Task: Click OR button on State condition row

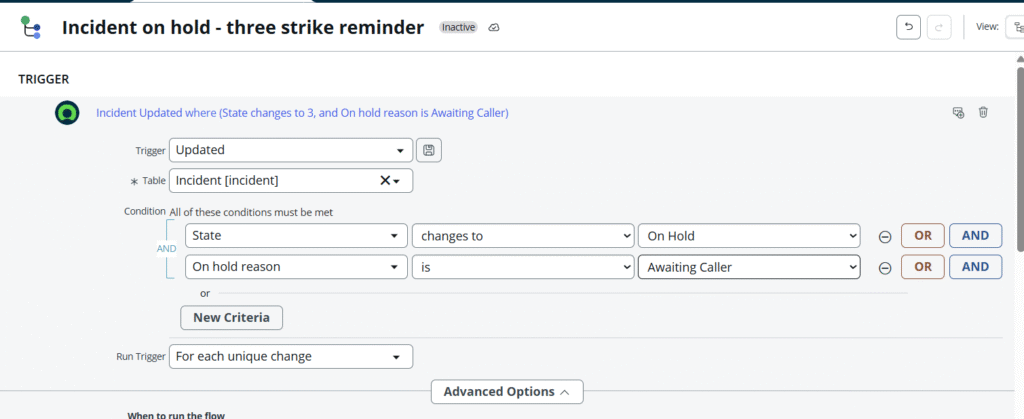Action: point(922,236)
